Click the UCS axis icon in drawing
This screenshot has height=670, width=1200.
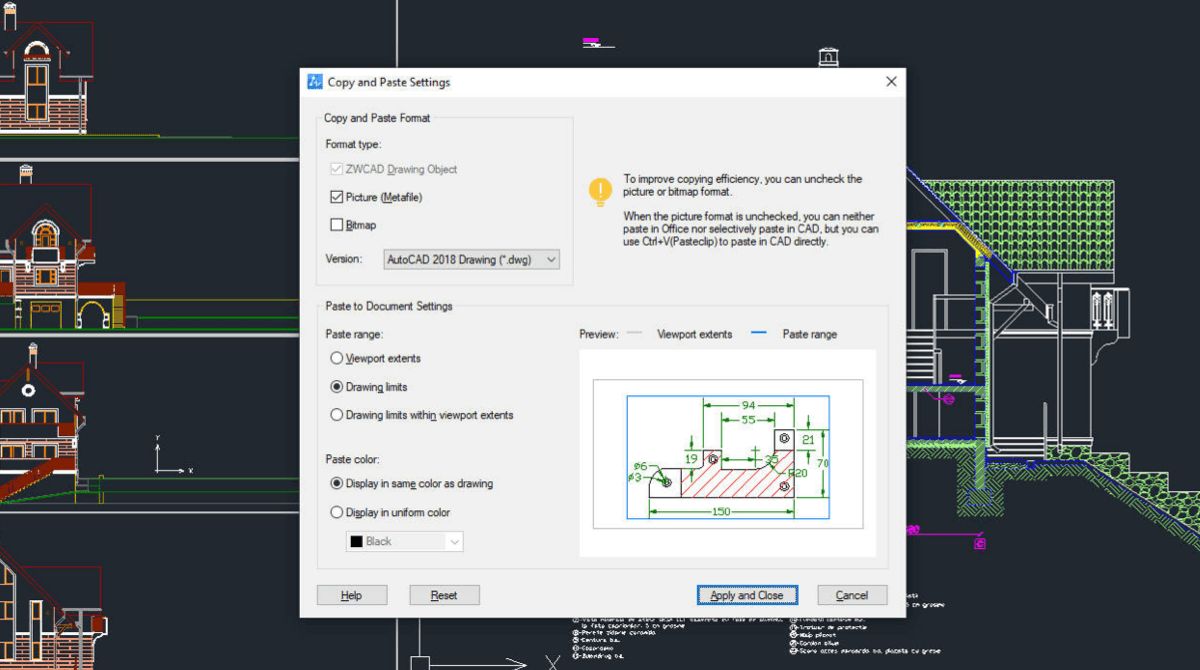(171, 455)
